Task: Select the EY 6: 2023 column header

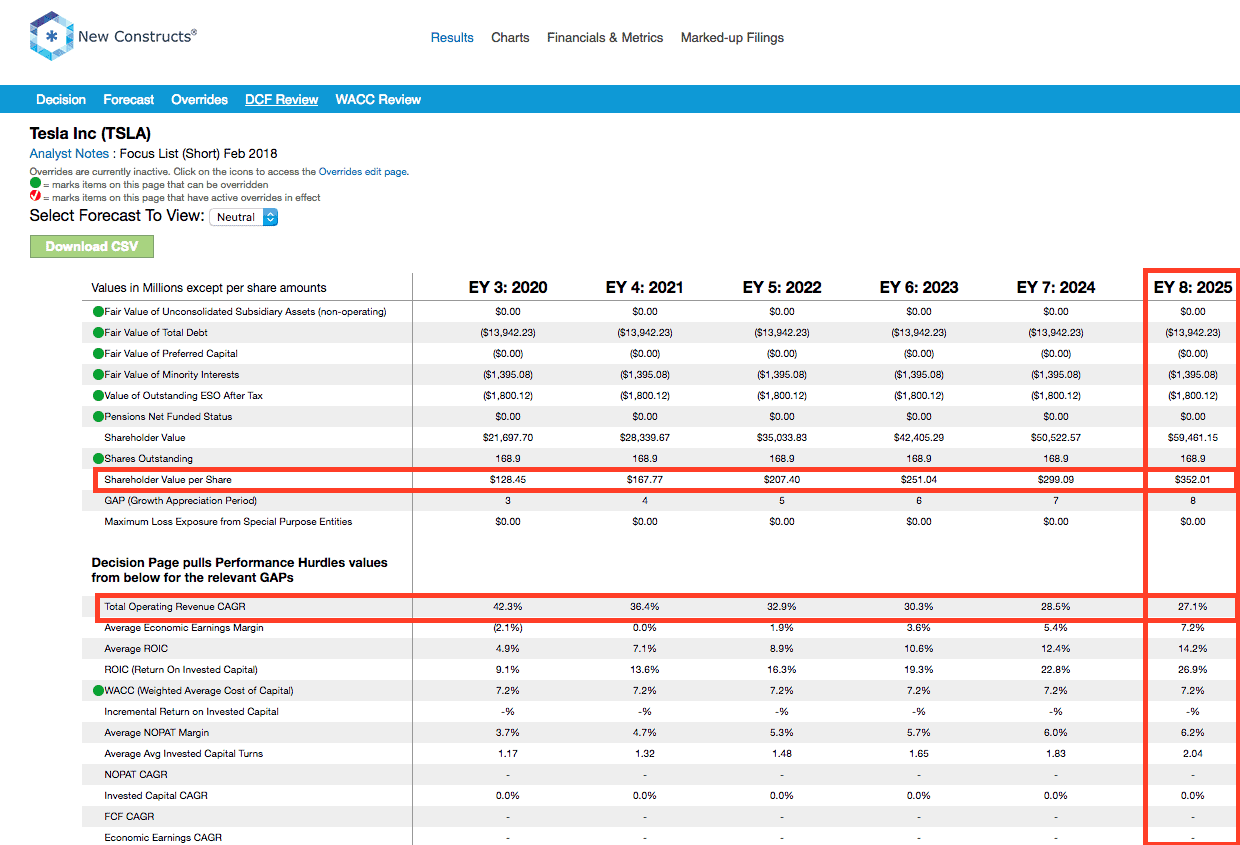Action: (919, 287)
